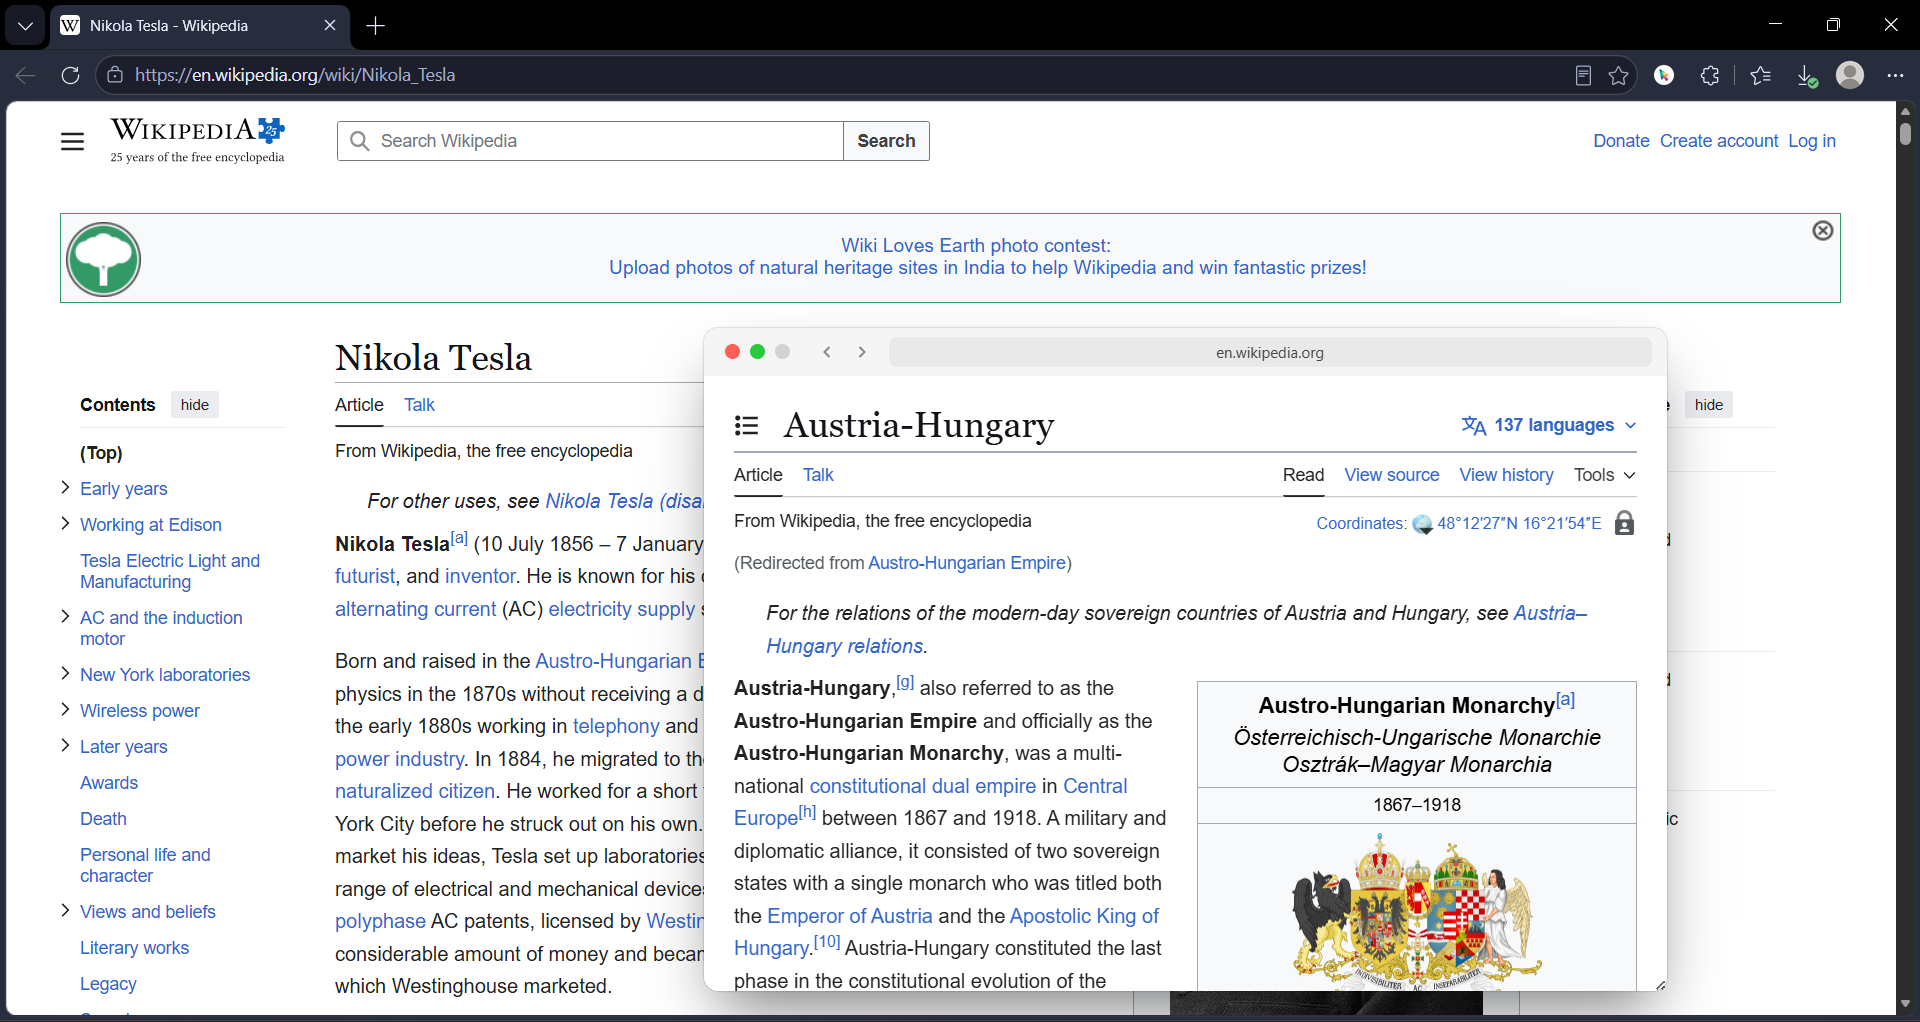Open the downloads icon in browser toolbar
The image size is (1920, 1022).
pyautogui.click(x=1806, y=75)
